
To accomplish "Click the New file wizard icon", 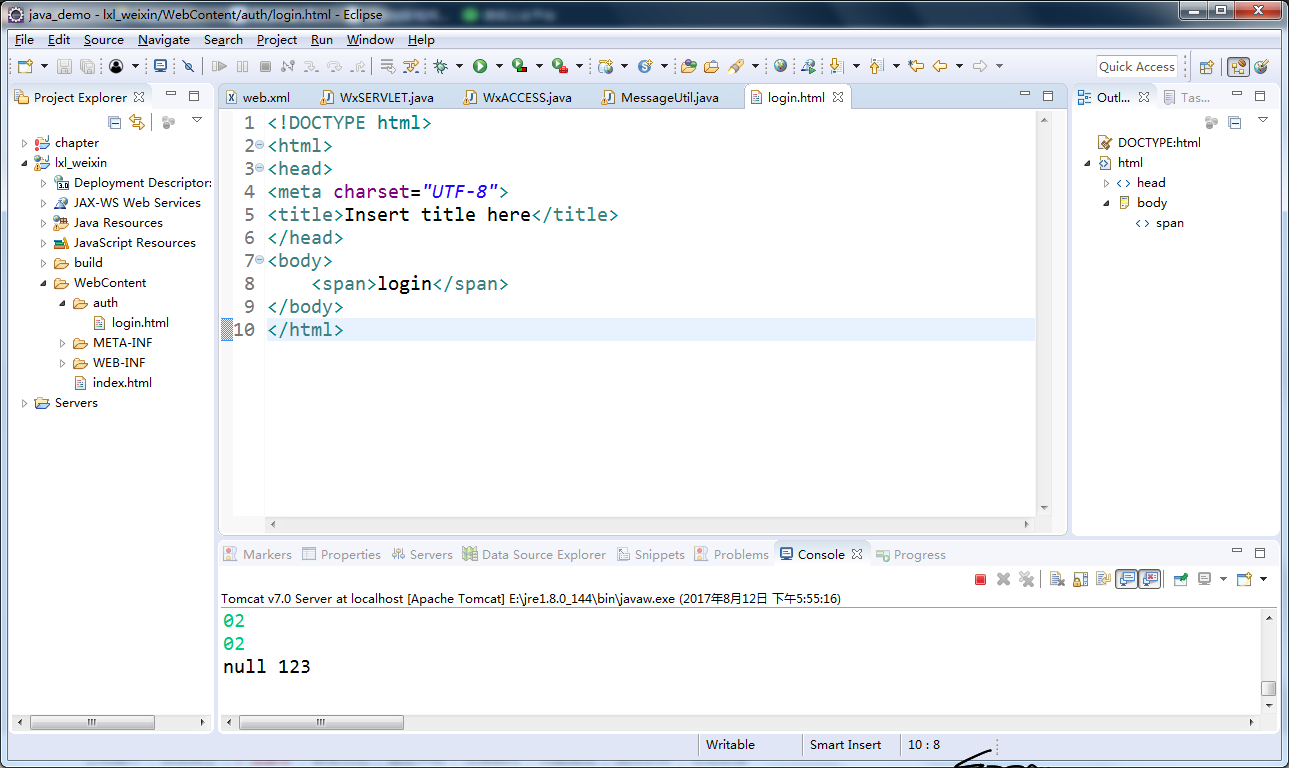I will click(x=25, y=66).
